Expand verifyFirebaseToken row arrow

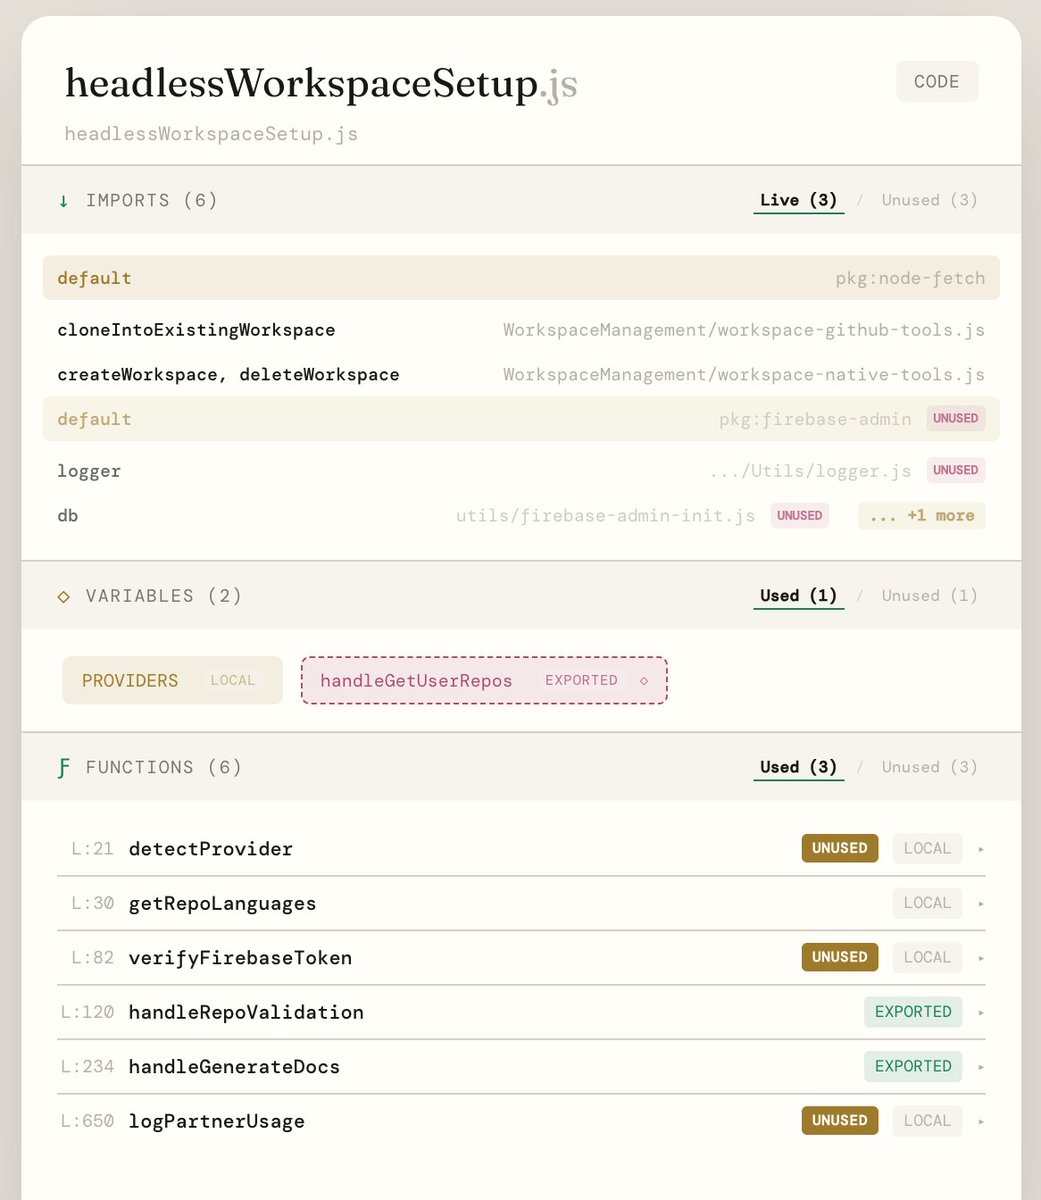pyautogui.click(x=981, y=958)
